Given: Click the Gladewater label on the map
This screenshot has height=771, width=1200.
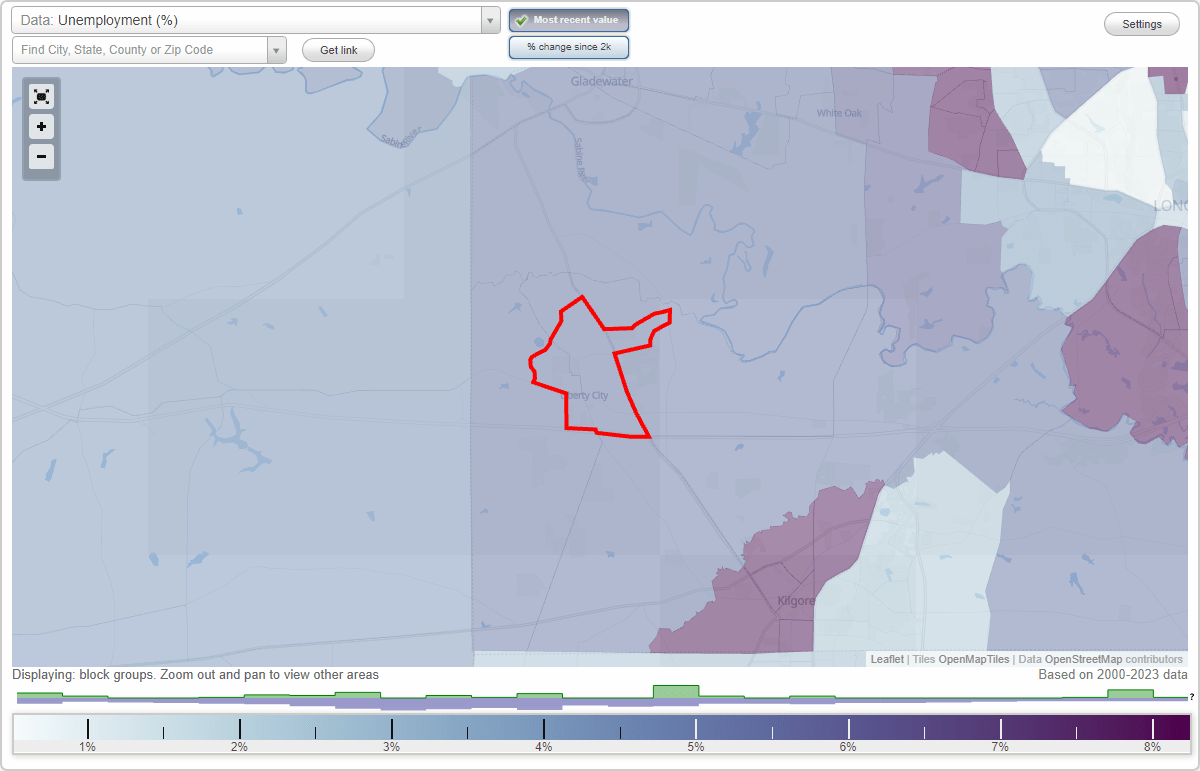Looking at the screenshot, I should (602, 81).
